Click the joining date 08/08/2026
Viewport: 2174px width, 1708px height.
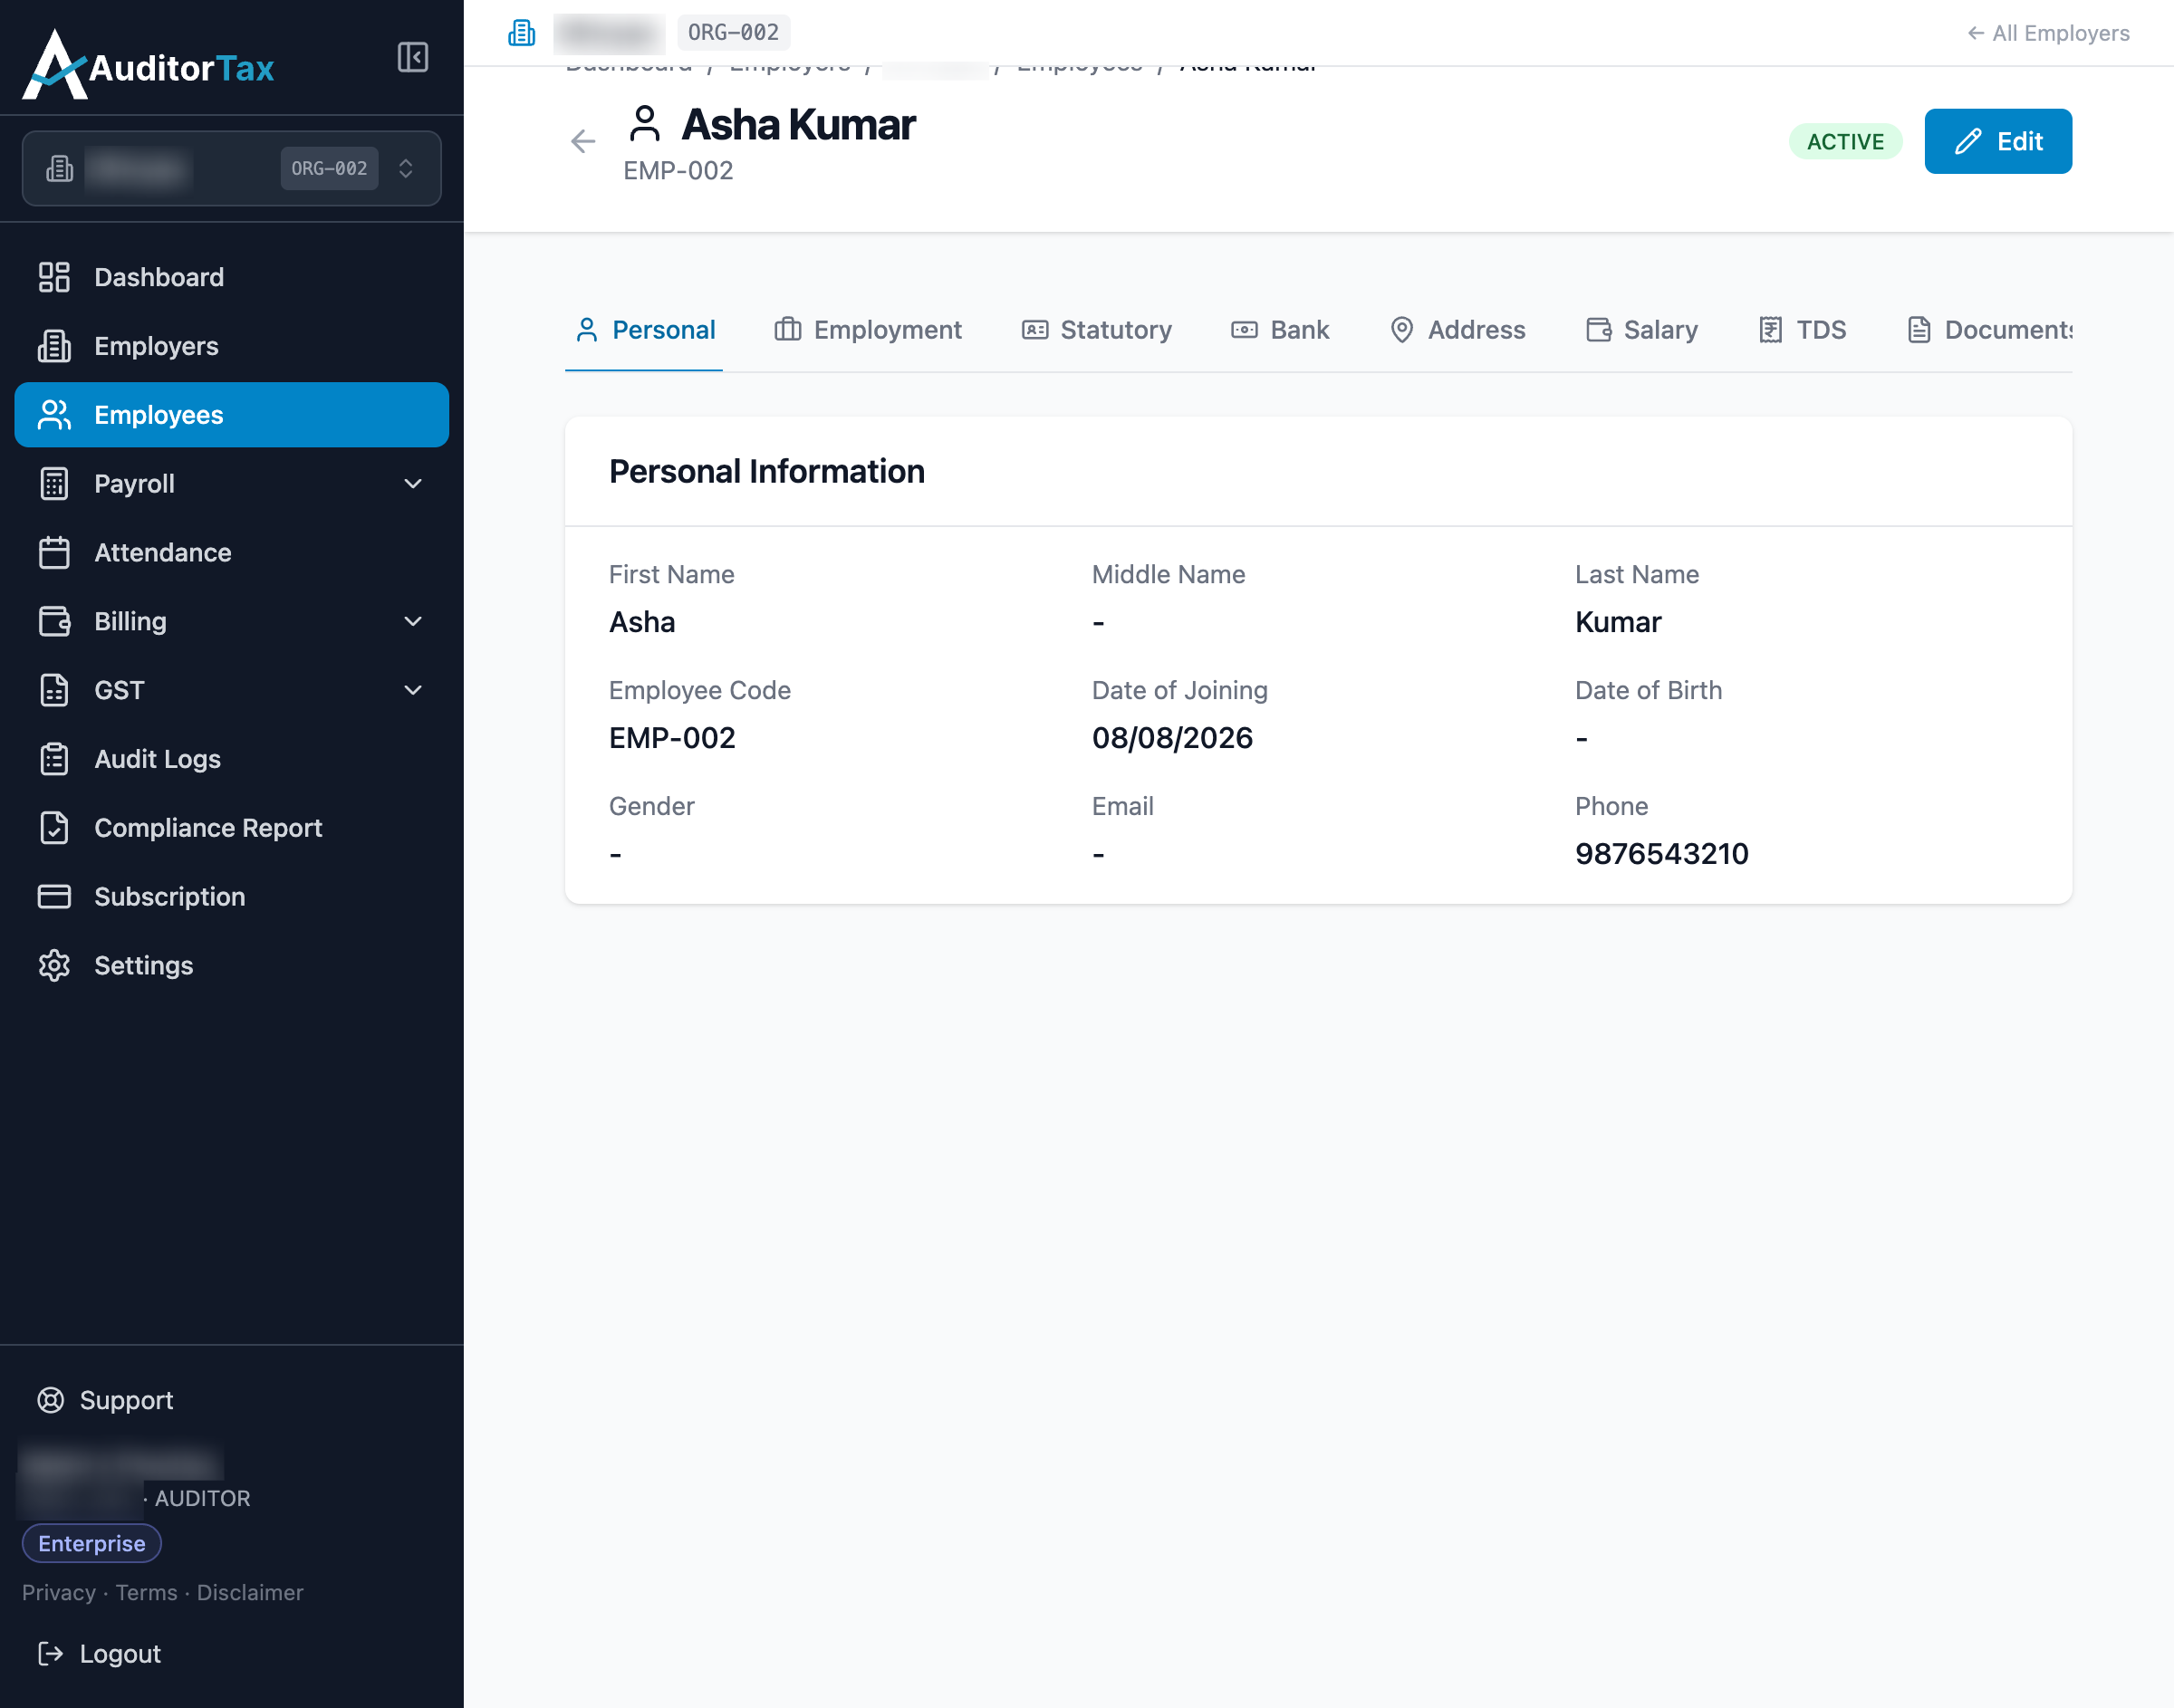click(x=1172, y=738)
